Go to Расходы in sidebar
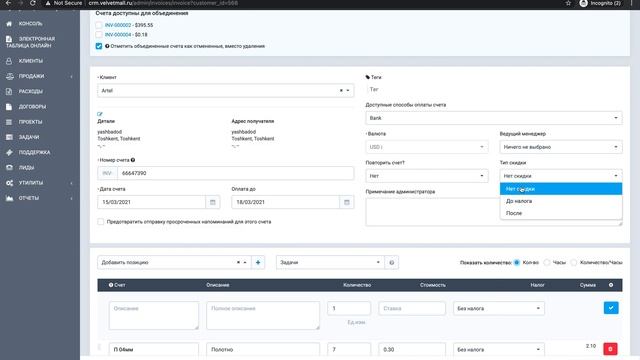Image resolution: width=640 pixels, height=360 pixels. [x=30, y=91]
